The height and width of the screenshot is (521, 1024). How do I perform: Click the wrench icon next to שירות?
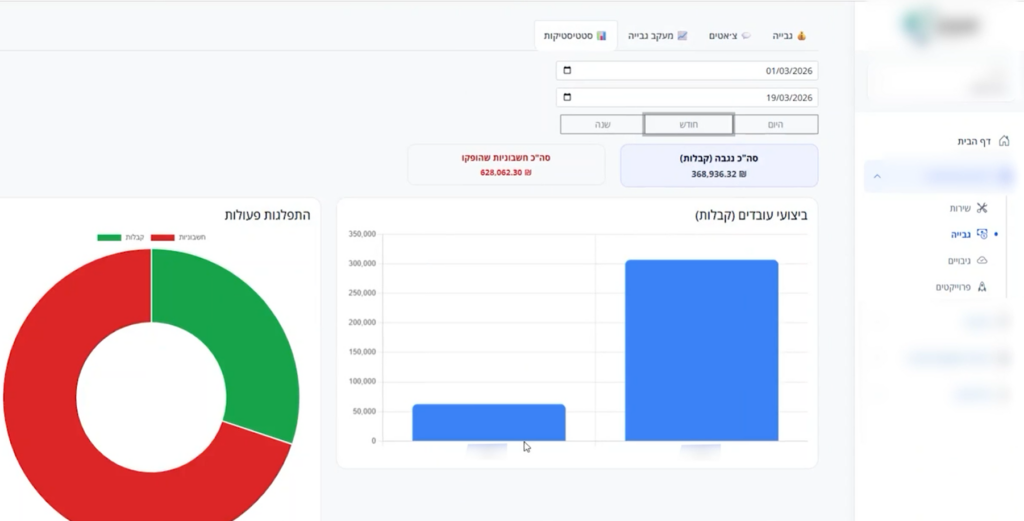[981, 208]
